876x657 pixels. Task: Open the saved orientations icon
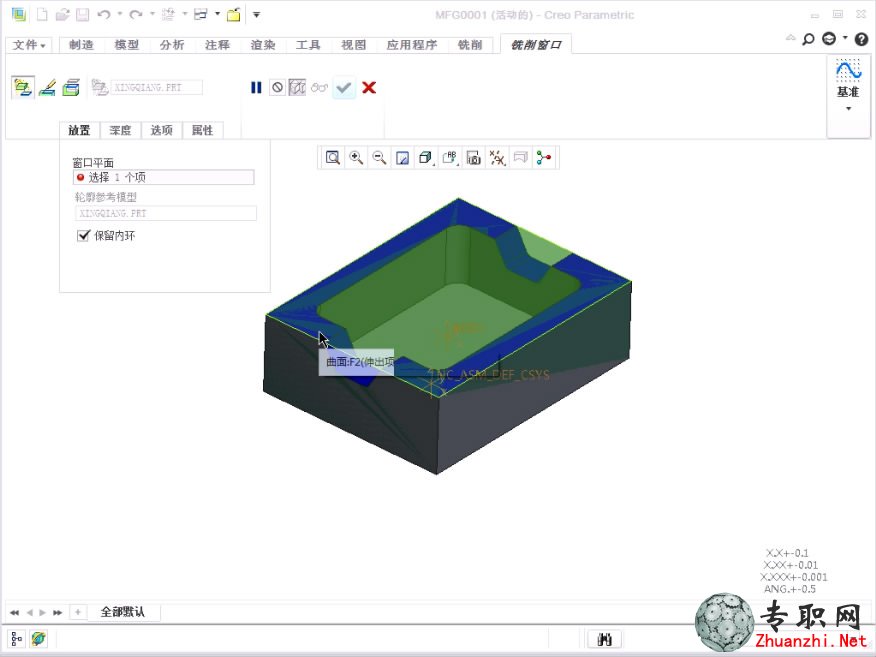pyautogui.click(x=450, y=158)
